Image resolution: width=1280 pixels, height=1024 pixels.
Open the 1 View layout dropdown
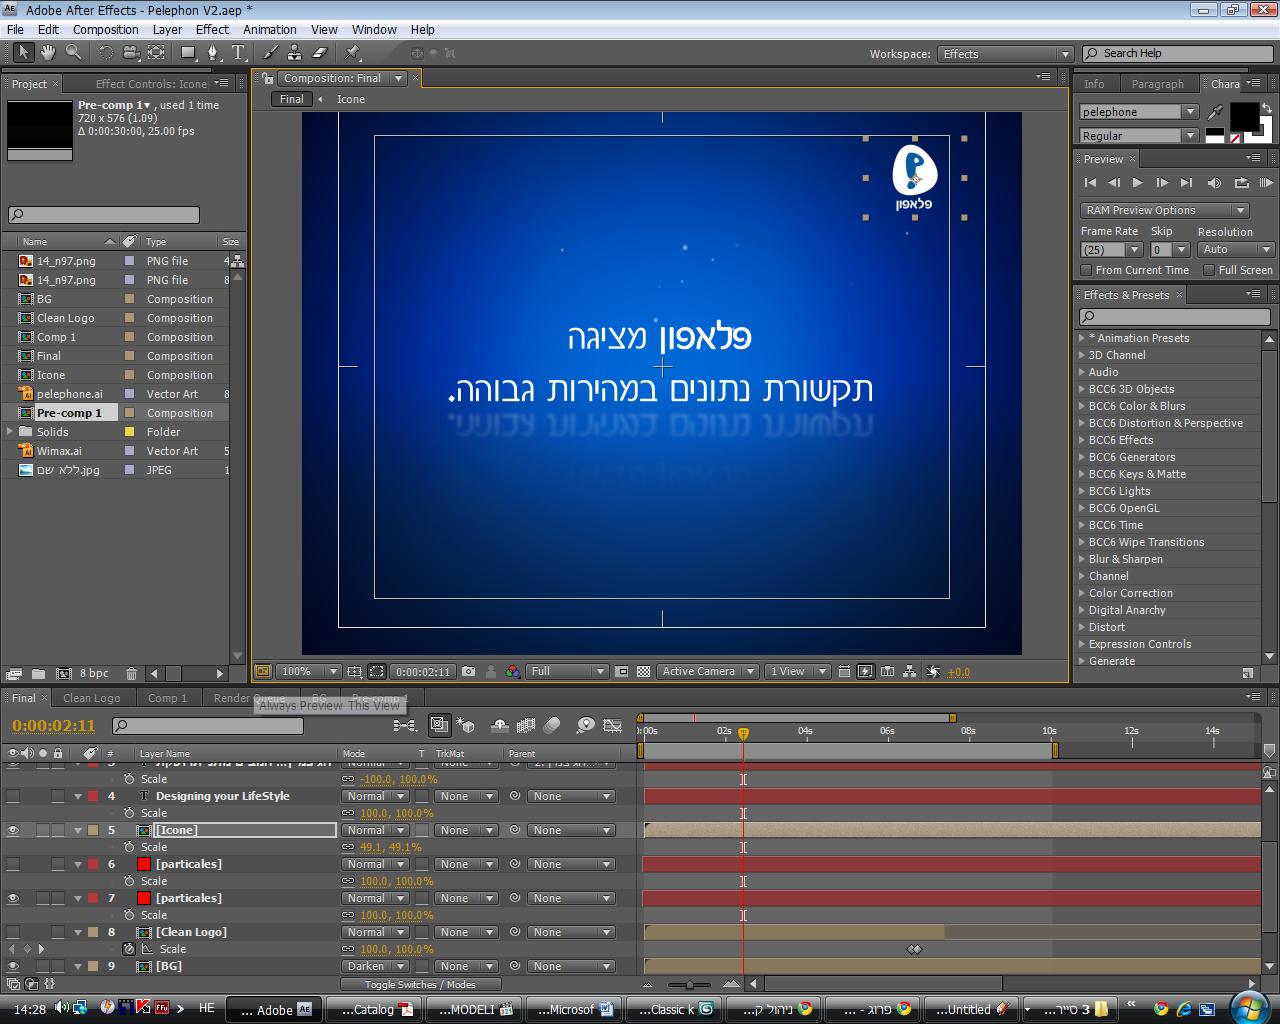797,672
